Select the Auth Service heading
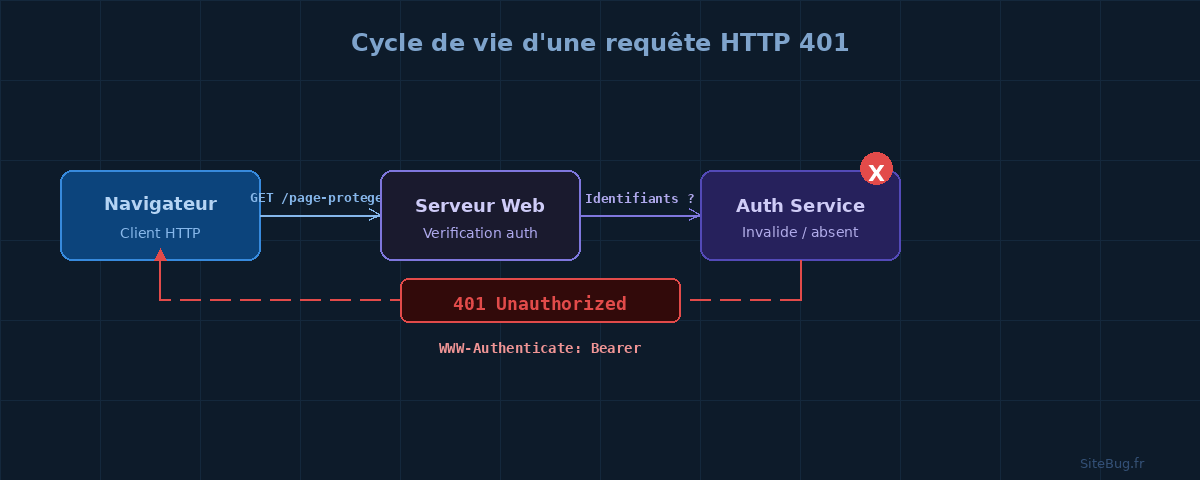This screenshot has width=1200, height=480. coord(800,205)
